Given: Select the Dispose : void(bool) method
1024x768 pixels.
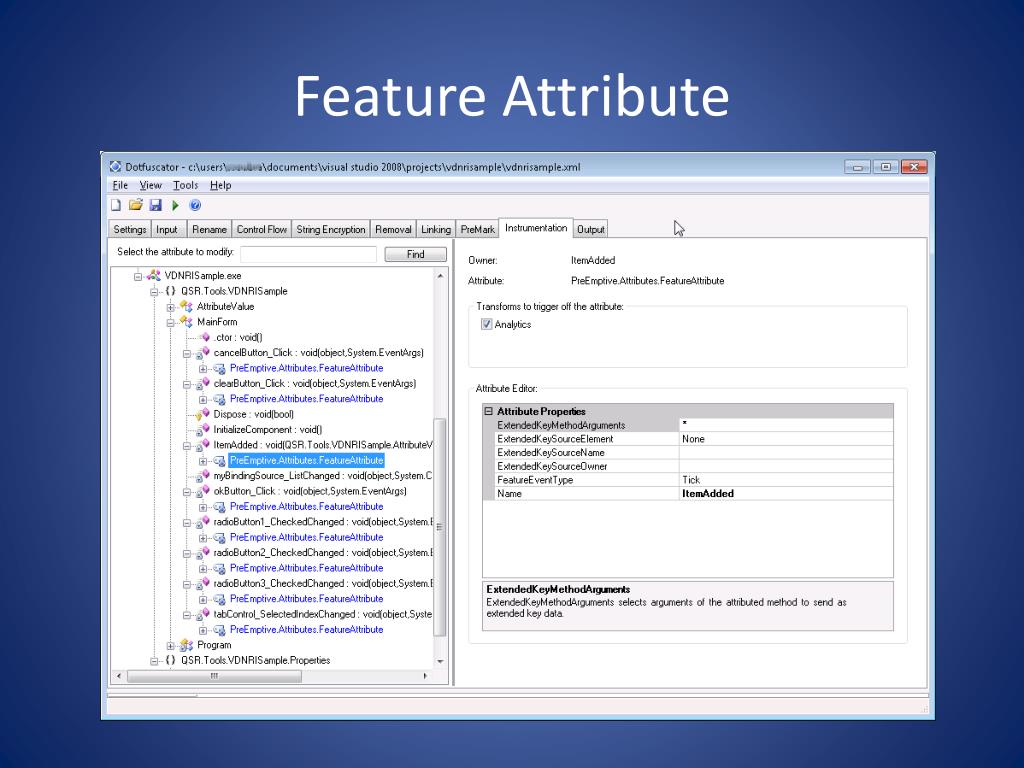Looking at the screenshot, I should click(x=253, y=414).
